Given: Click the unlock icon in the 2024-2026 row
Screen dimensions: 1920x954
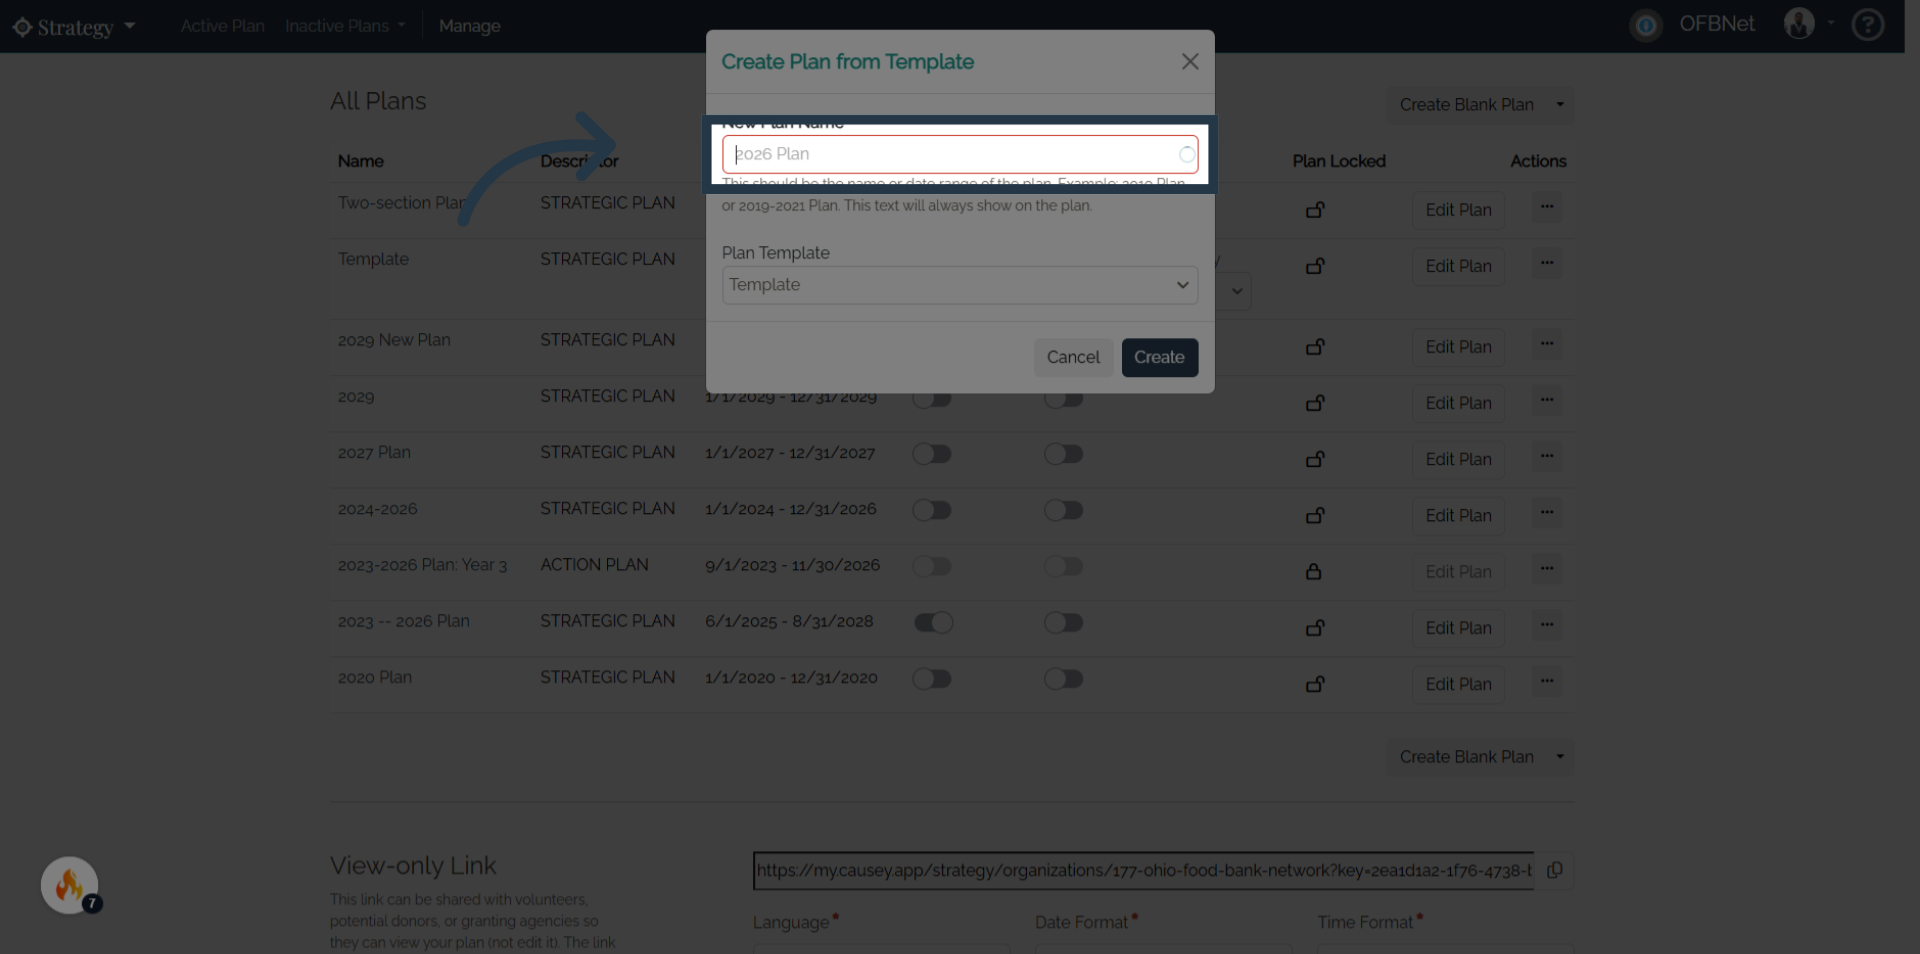Looking at the screenshot, I should 1315,515.
